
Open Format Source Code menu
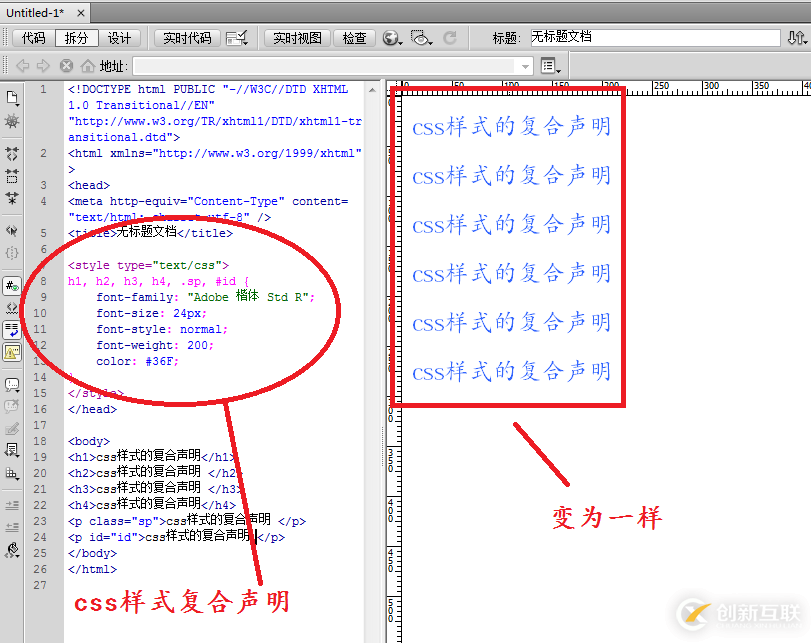[x=12, y=550]
